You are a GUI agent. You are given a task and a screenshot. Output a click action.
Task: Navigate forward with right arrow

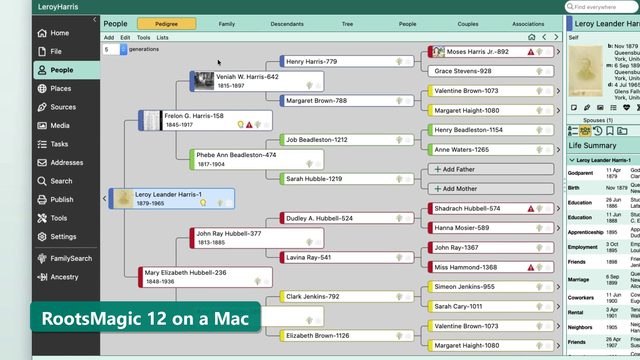click(556, 37)
